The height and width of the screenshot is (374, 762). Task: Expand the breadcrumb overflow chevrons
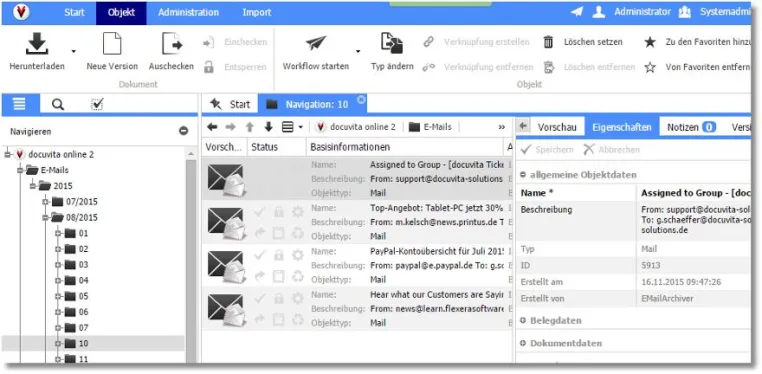502,127
